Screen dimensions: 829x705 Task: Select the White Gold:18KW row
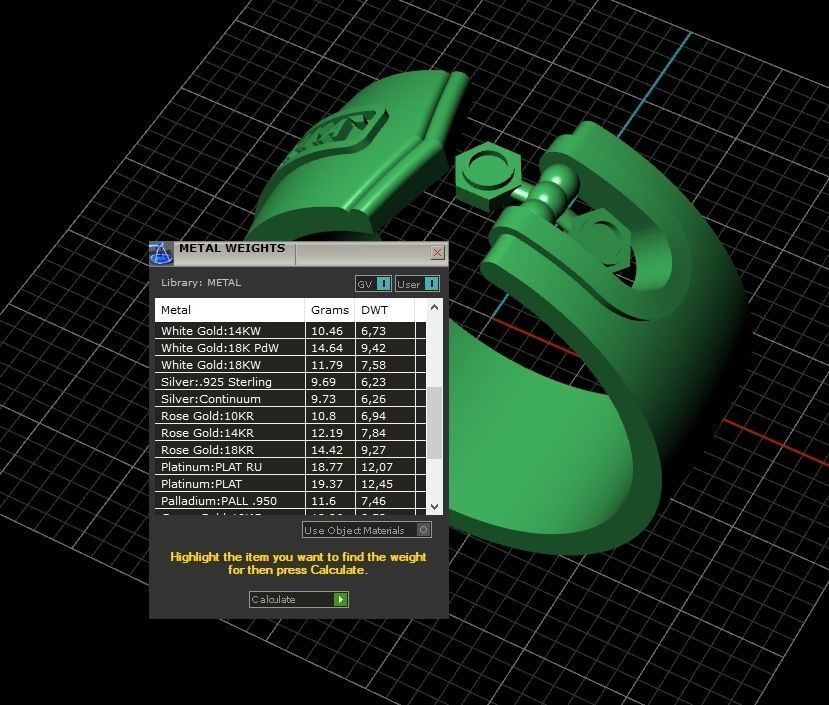click(x=290, y=365)
